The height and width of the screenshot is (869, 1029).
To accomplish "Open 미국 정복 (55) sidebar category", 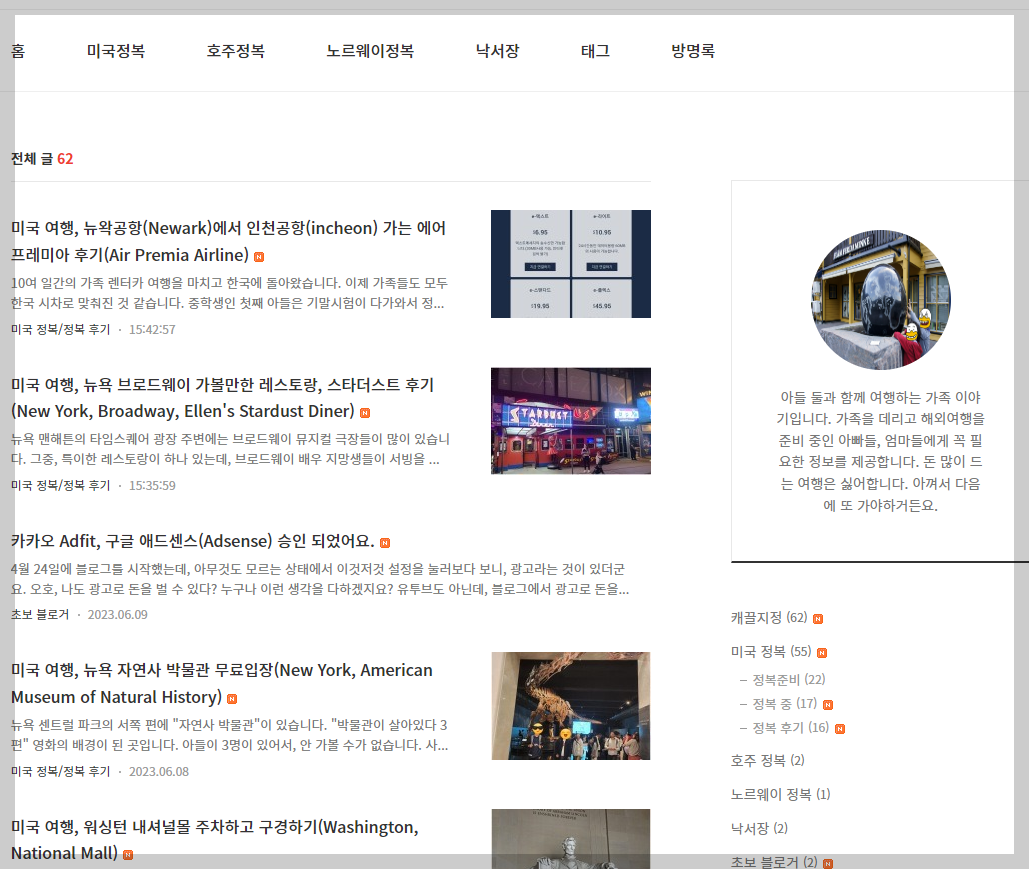I will pyautogui.click(x=771, y=652).
